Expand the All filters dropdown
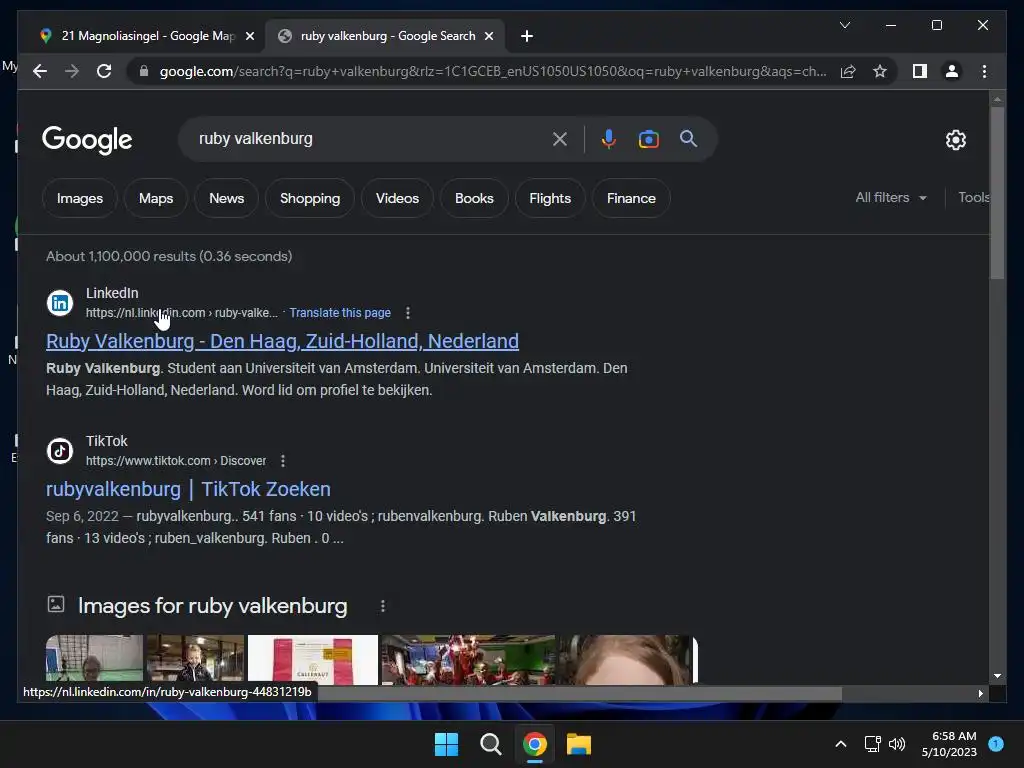Screen dimensions: 1024x768 click(891, 197)
